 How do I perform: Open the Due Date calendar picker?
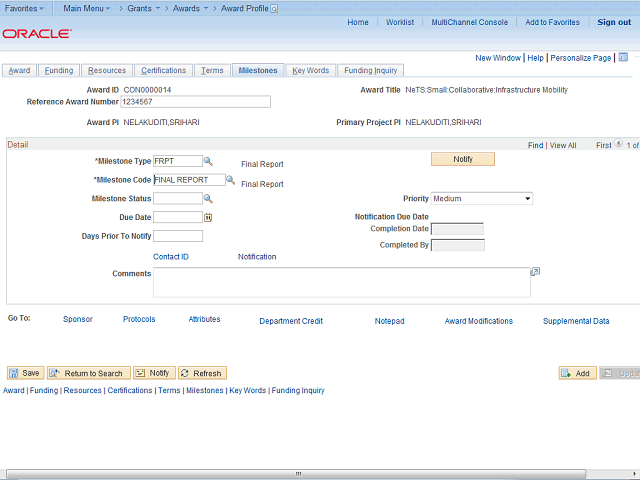(x=208, y=218)
